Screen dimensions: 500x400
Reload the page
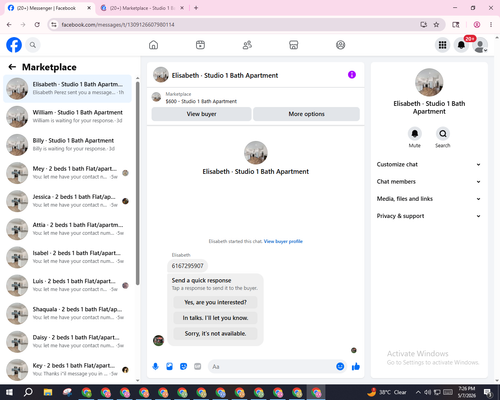tap(37, 25)
